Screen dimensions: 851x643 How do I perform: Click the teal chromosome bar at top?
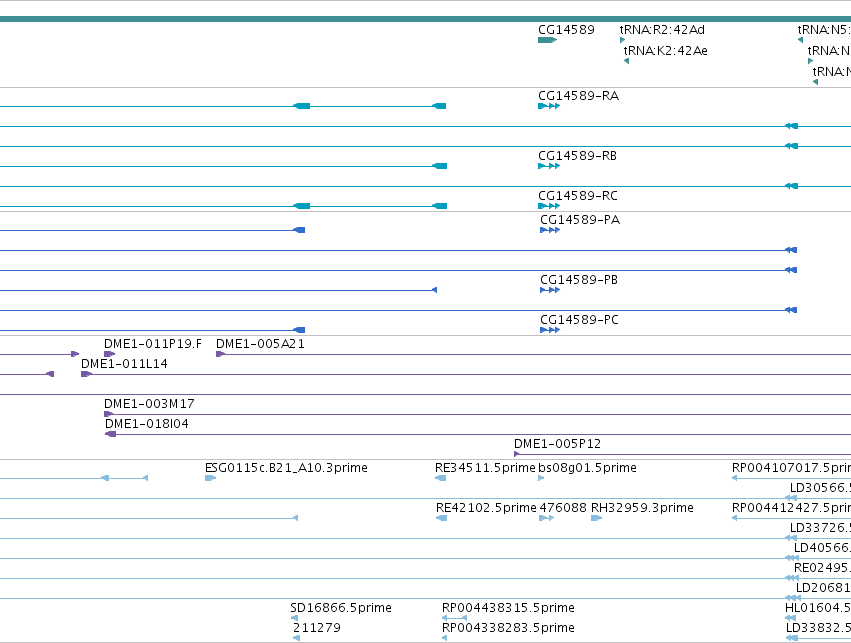click(x=426, y=19)
